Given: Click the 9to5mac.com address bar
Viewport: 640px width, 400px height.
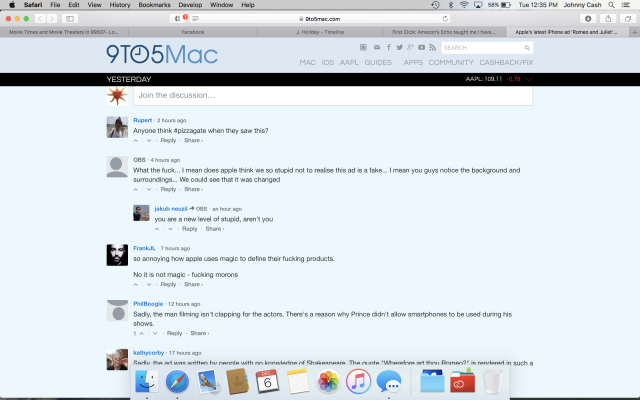Looking at the screenshot, I should [320, 19].
